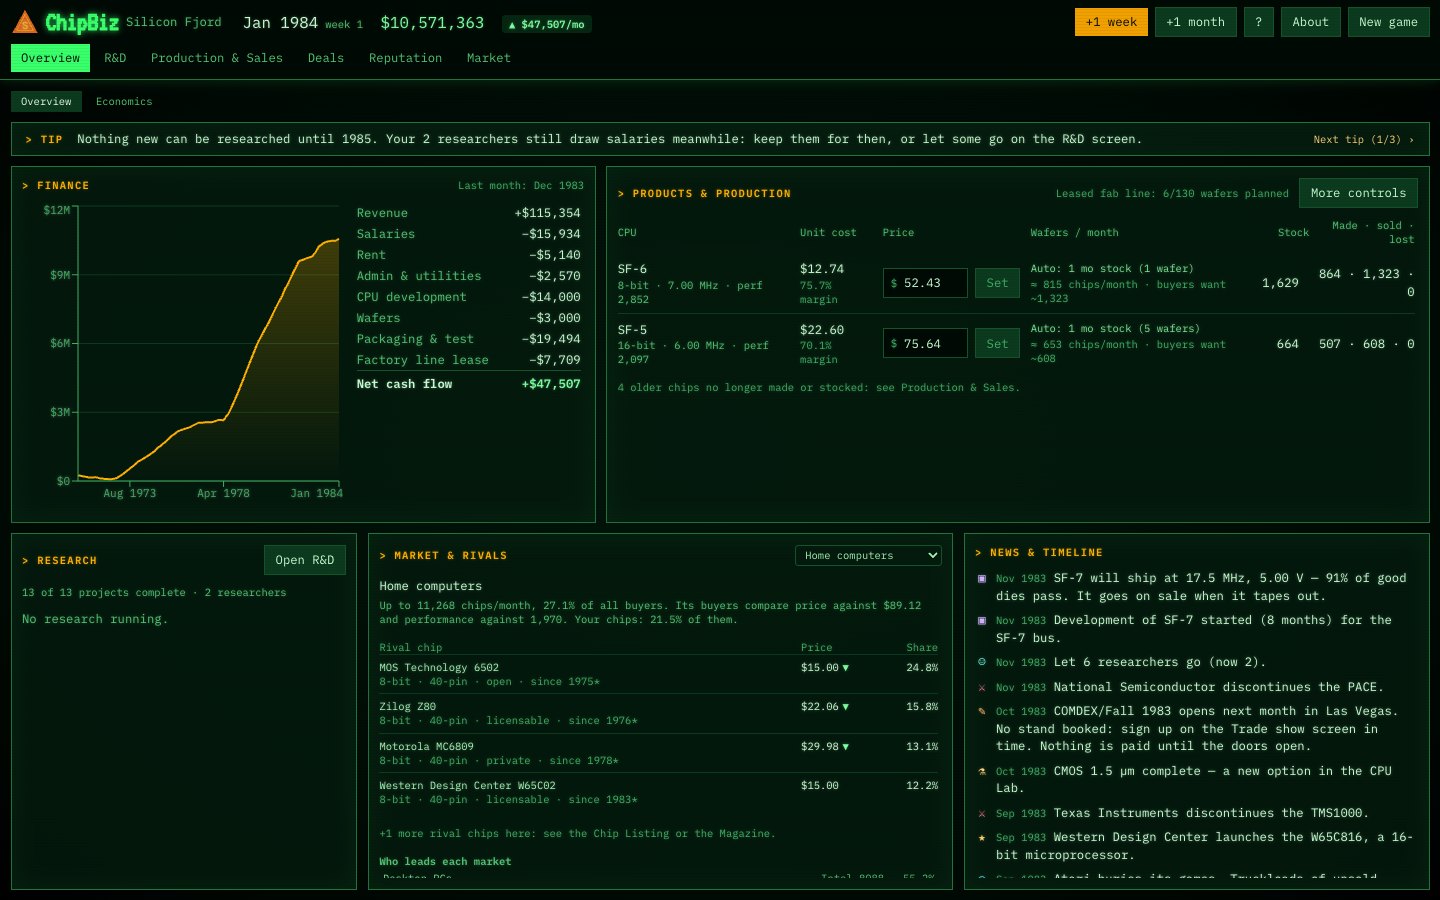The width and height of the screenshot is (1440, 900).
Task: Edit the SF-6 price field showing 52.43
Action: click(x=925, y=283)
